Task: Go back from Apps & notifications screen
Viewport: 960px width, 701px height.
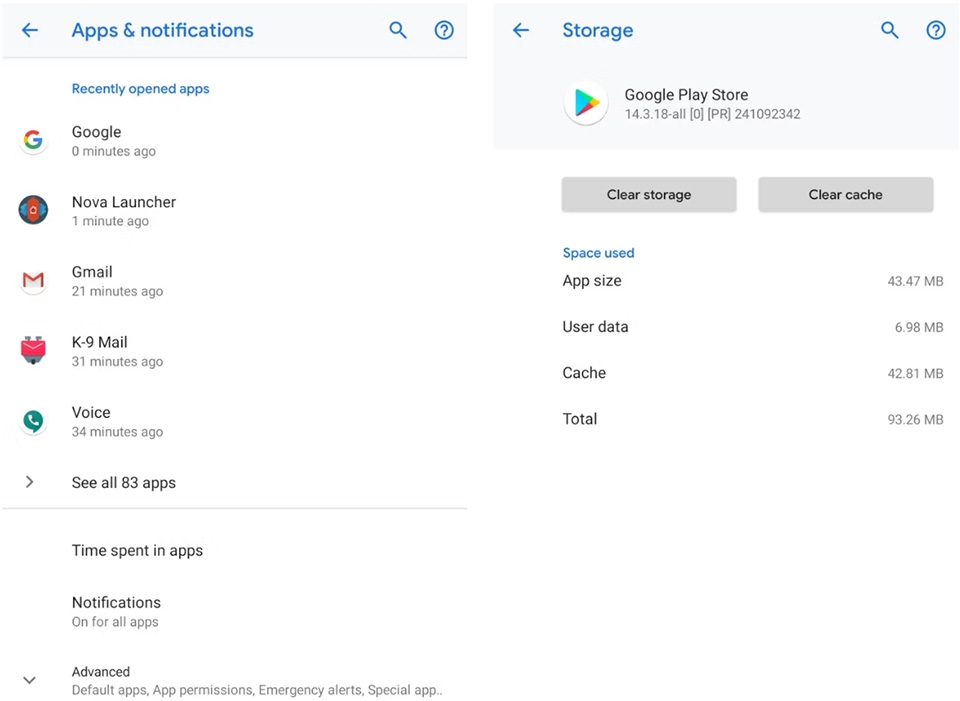Action: [x=29, y=30]
